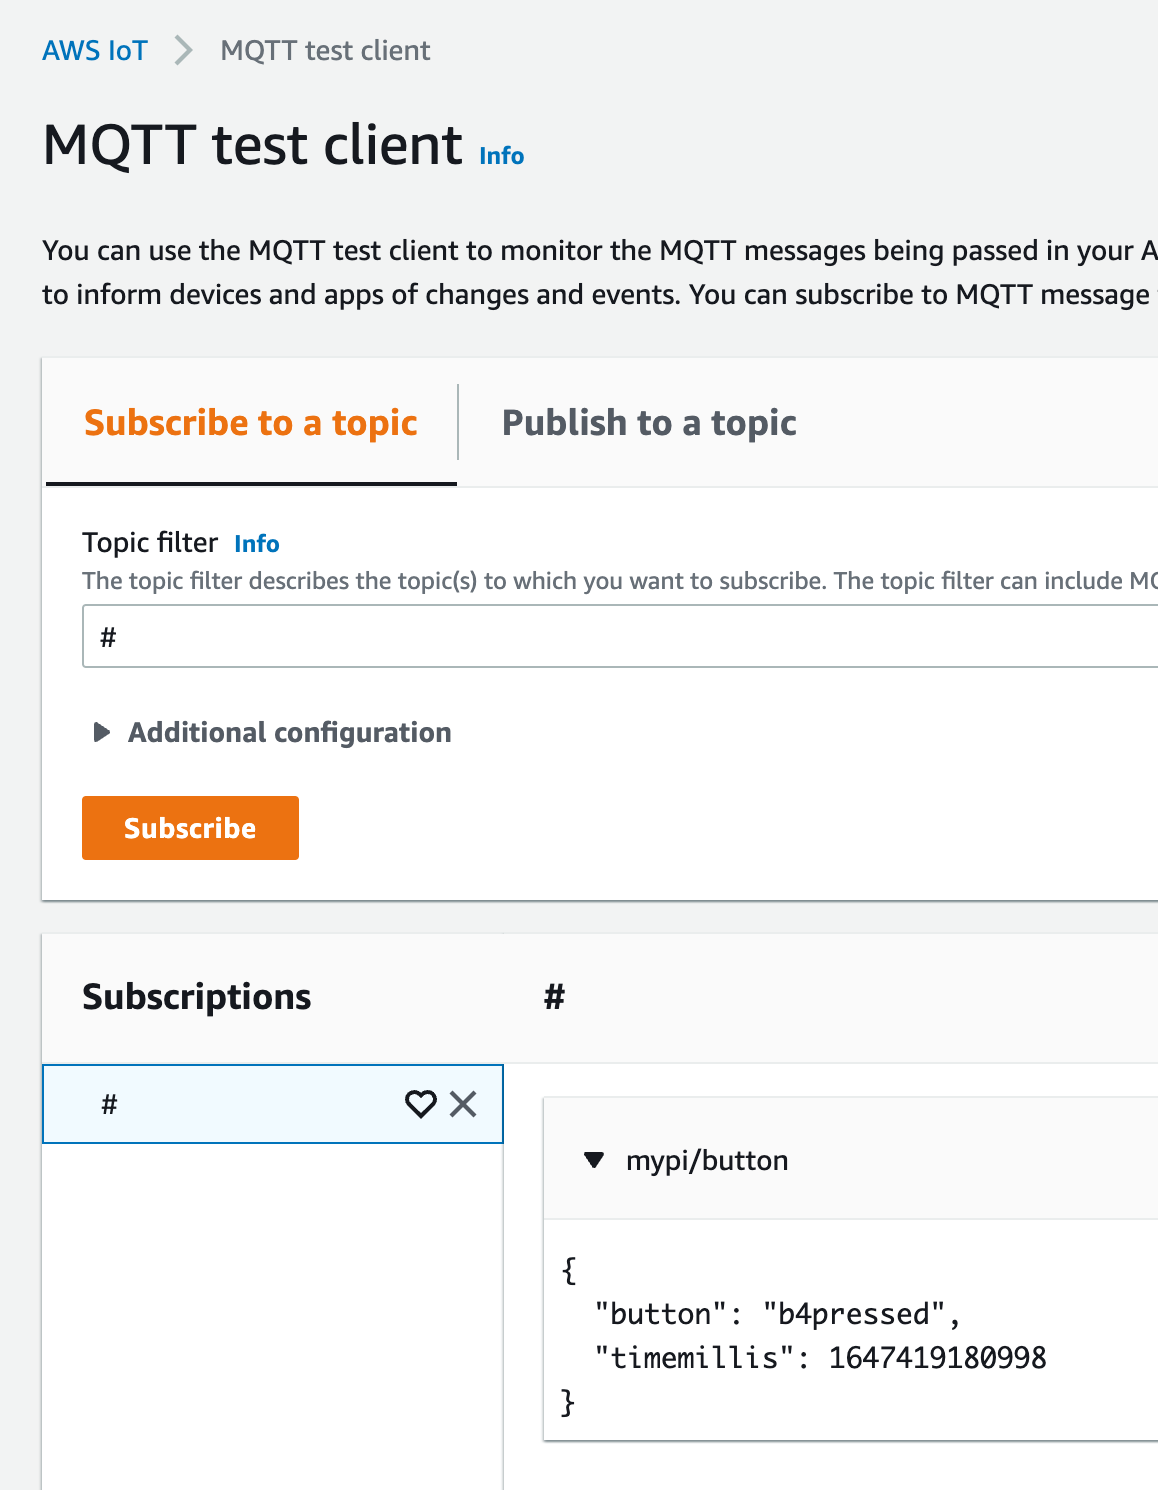The image size is (1158, 1490).
Task: Click the mypi/button topic name
Action: [x=707, y=1160]
